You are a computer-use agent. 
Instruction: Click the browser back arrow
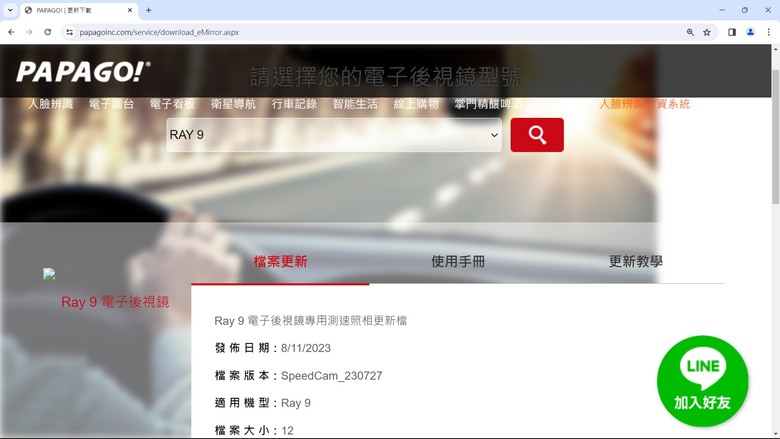click(x=11, y=32)
